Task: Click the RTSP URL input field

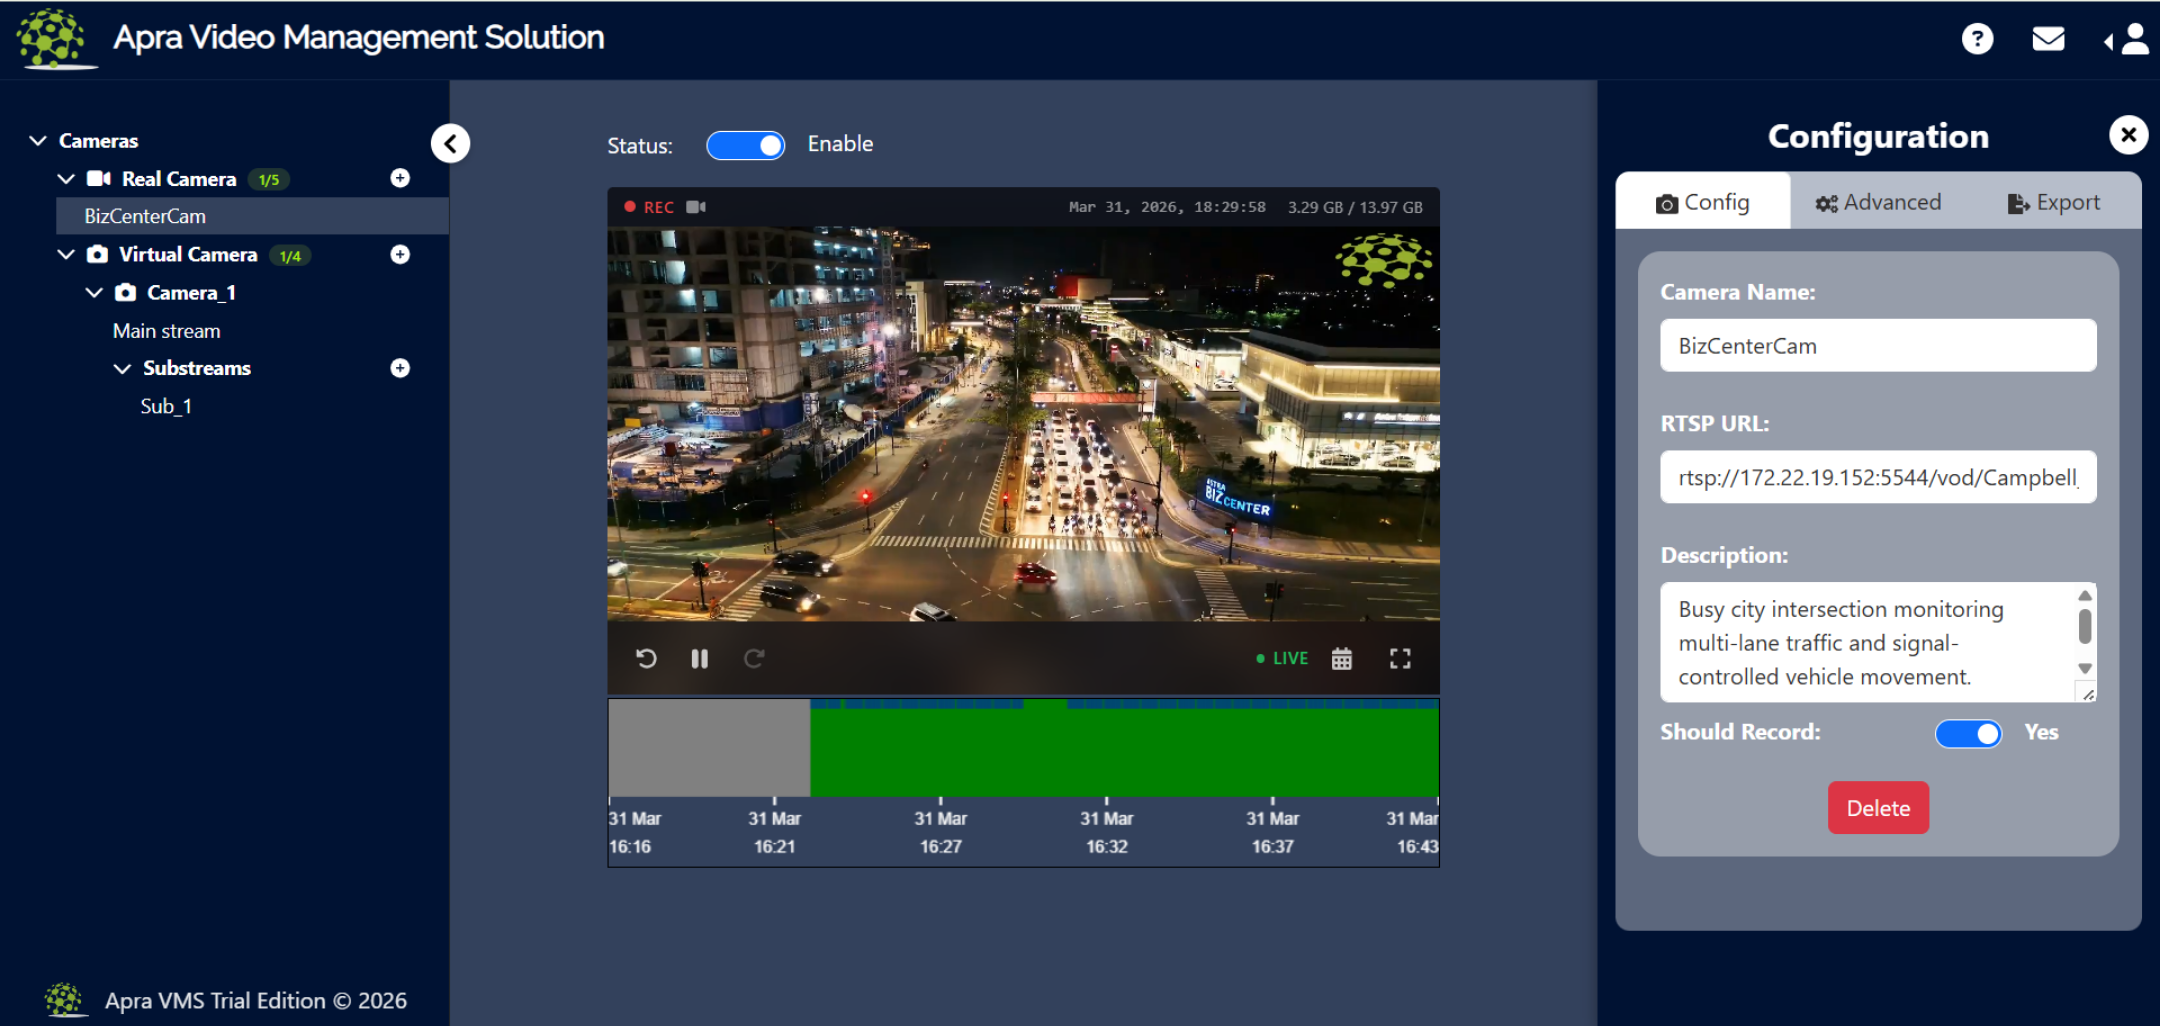Action: point(1878,477)
